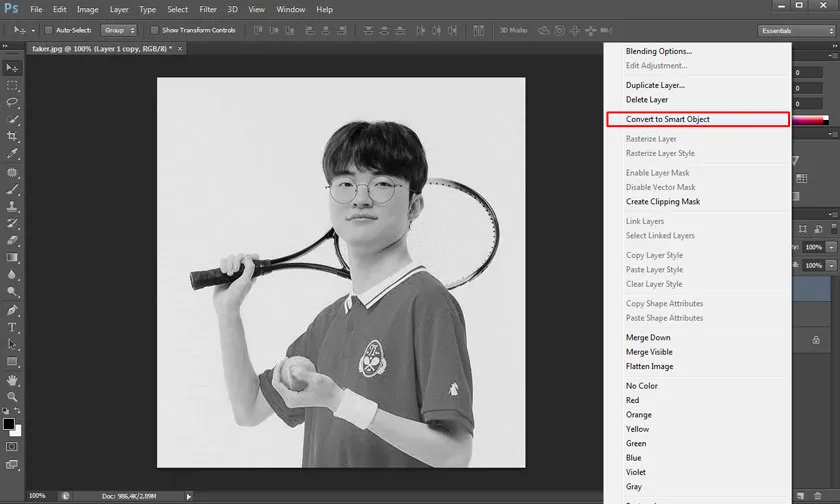
Task: Select the Quick Selection tool
Action: tap(12, 119)
